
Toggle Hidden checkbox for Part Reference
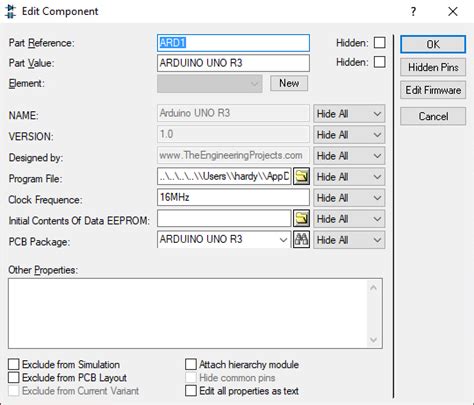380,43
